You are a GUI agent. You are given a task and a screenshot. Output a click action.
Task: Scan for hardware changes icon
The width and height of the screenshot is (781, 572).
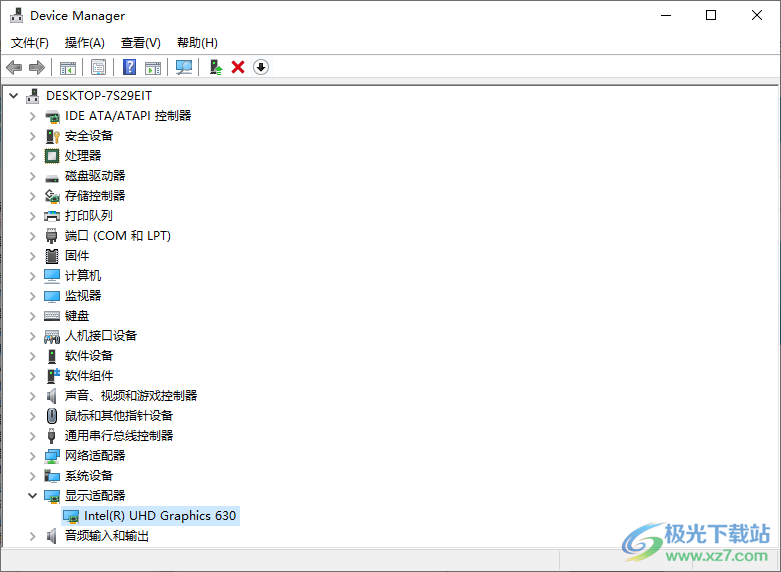[184, 67]
